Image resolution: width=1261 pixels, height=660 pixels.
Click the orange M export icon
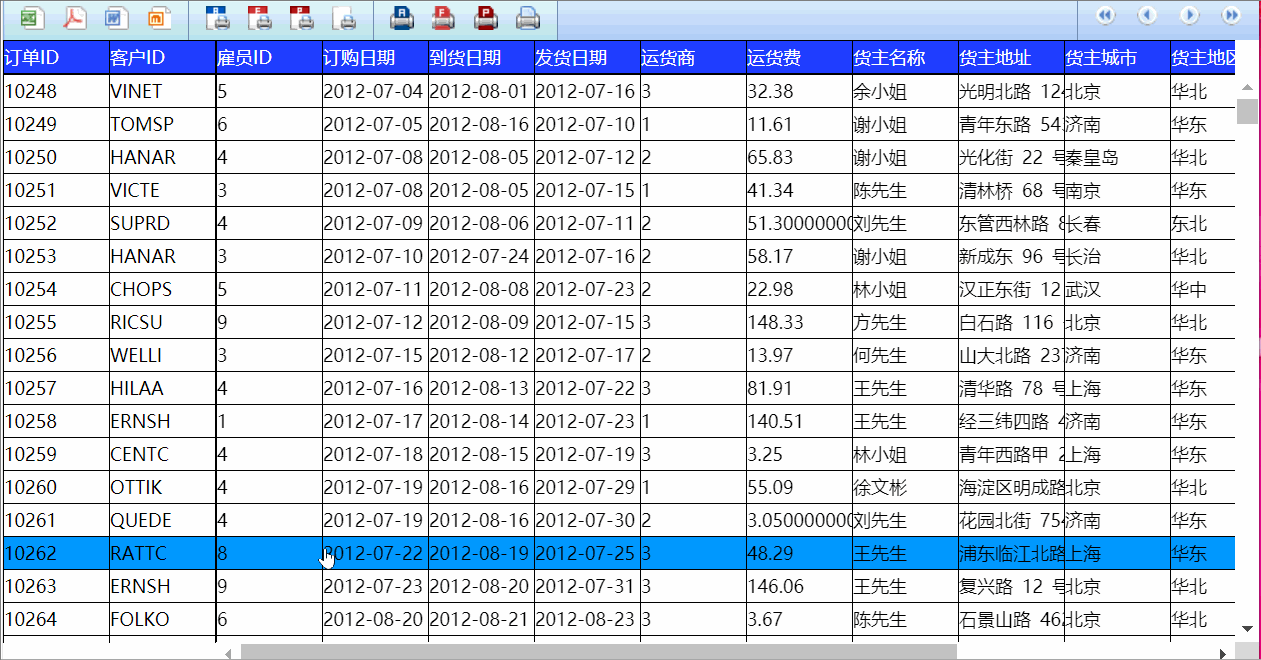(x=159, y=17)
